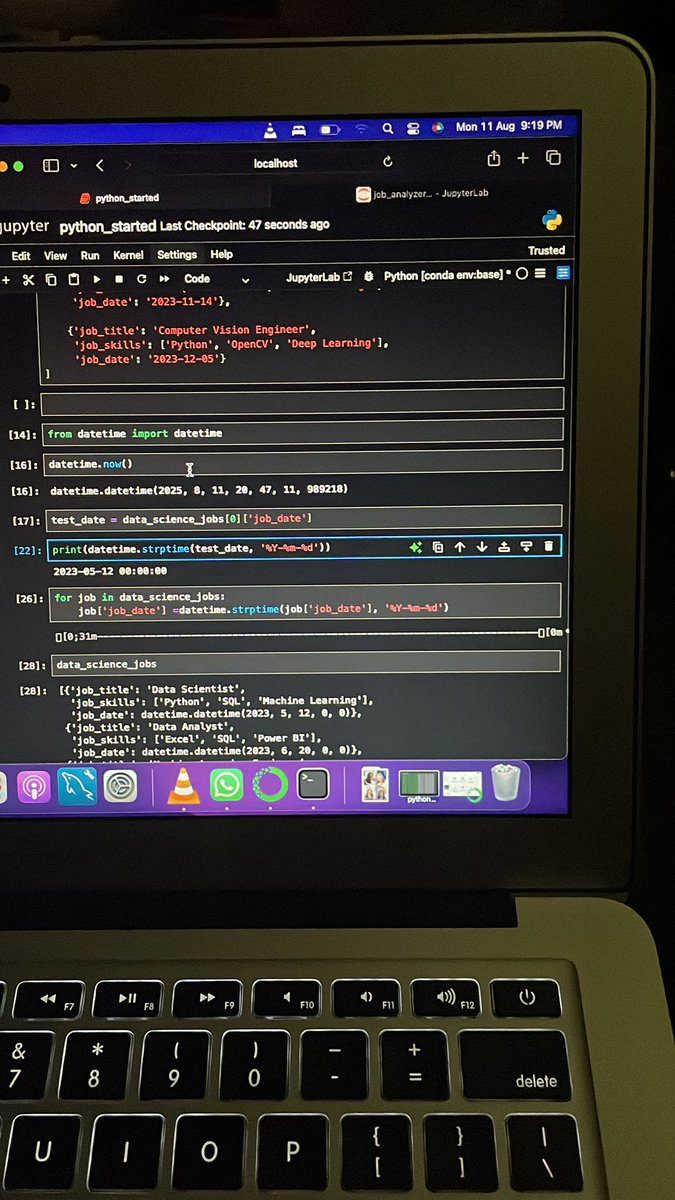Click the kernel status circle indicator
The height and width of the screenshot is (1200, 675).
click(x=521, y=274)
